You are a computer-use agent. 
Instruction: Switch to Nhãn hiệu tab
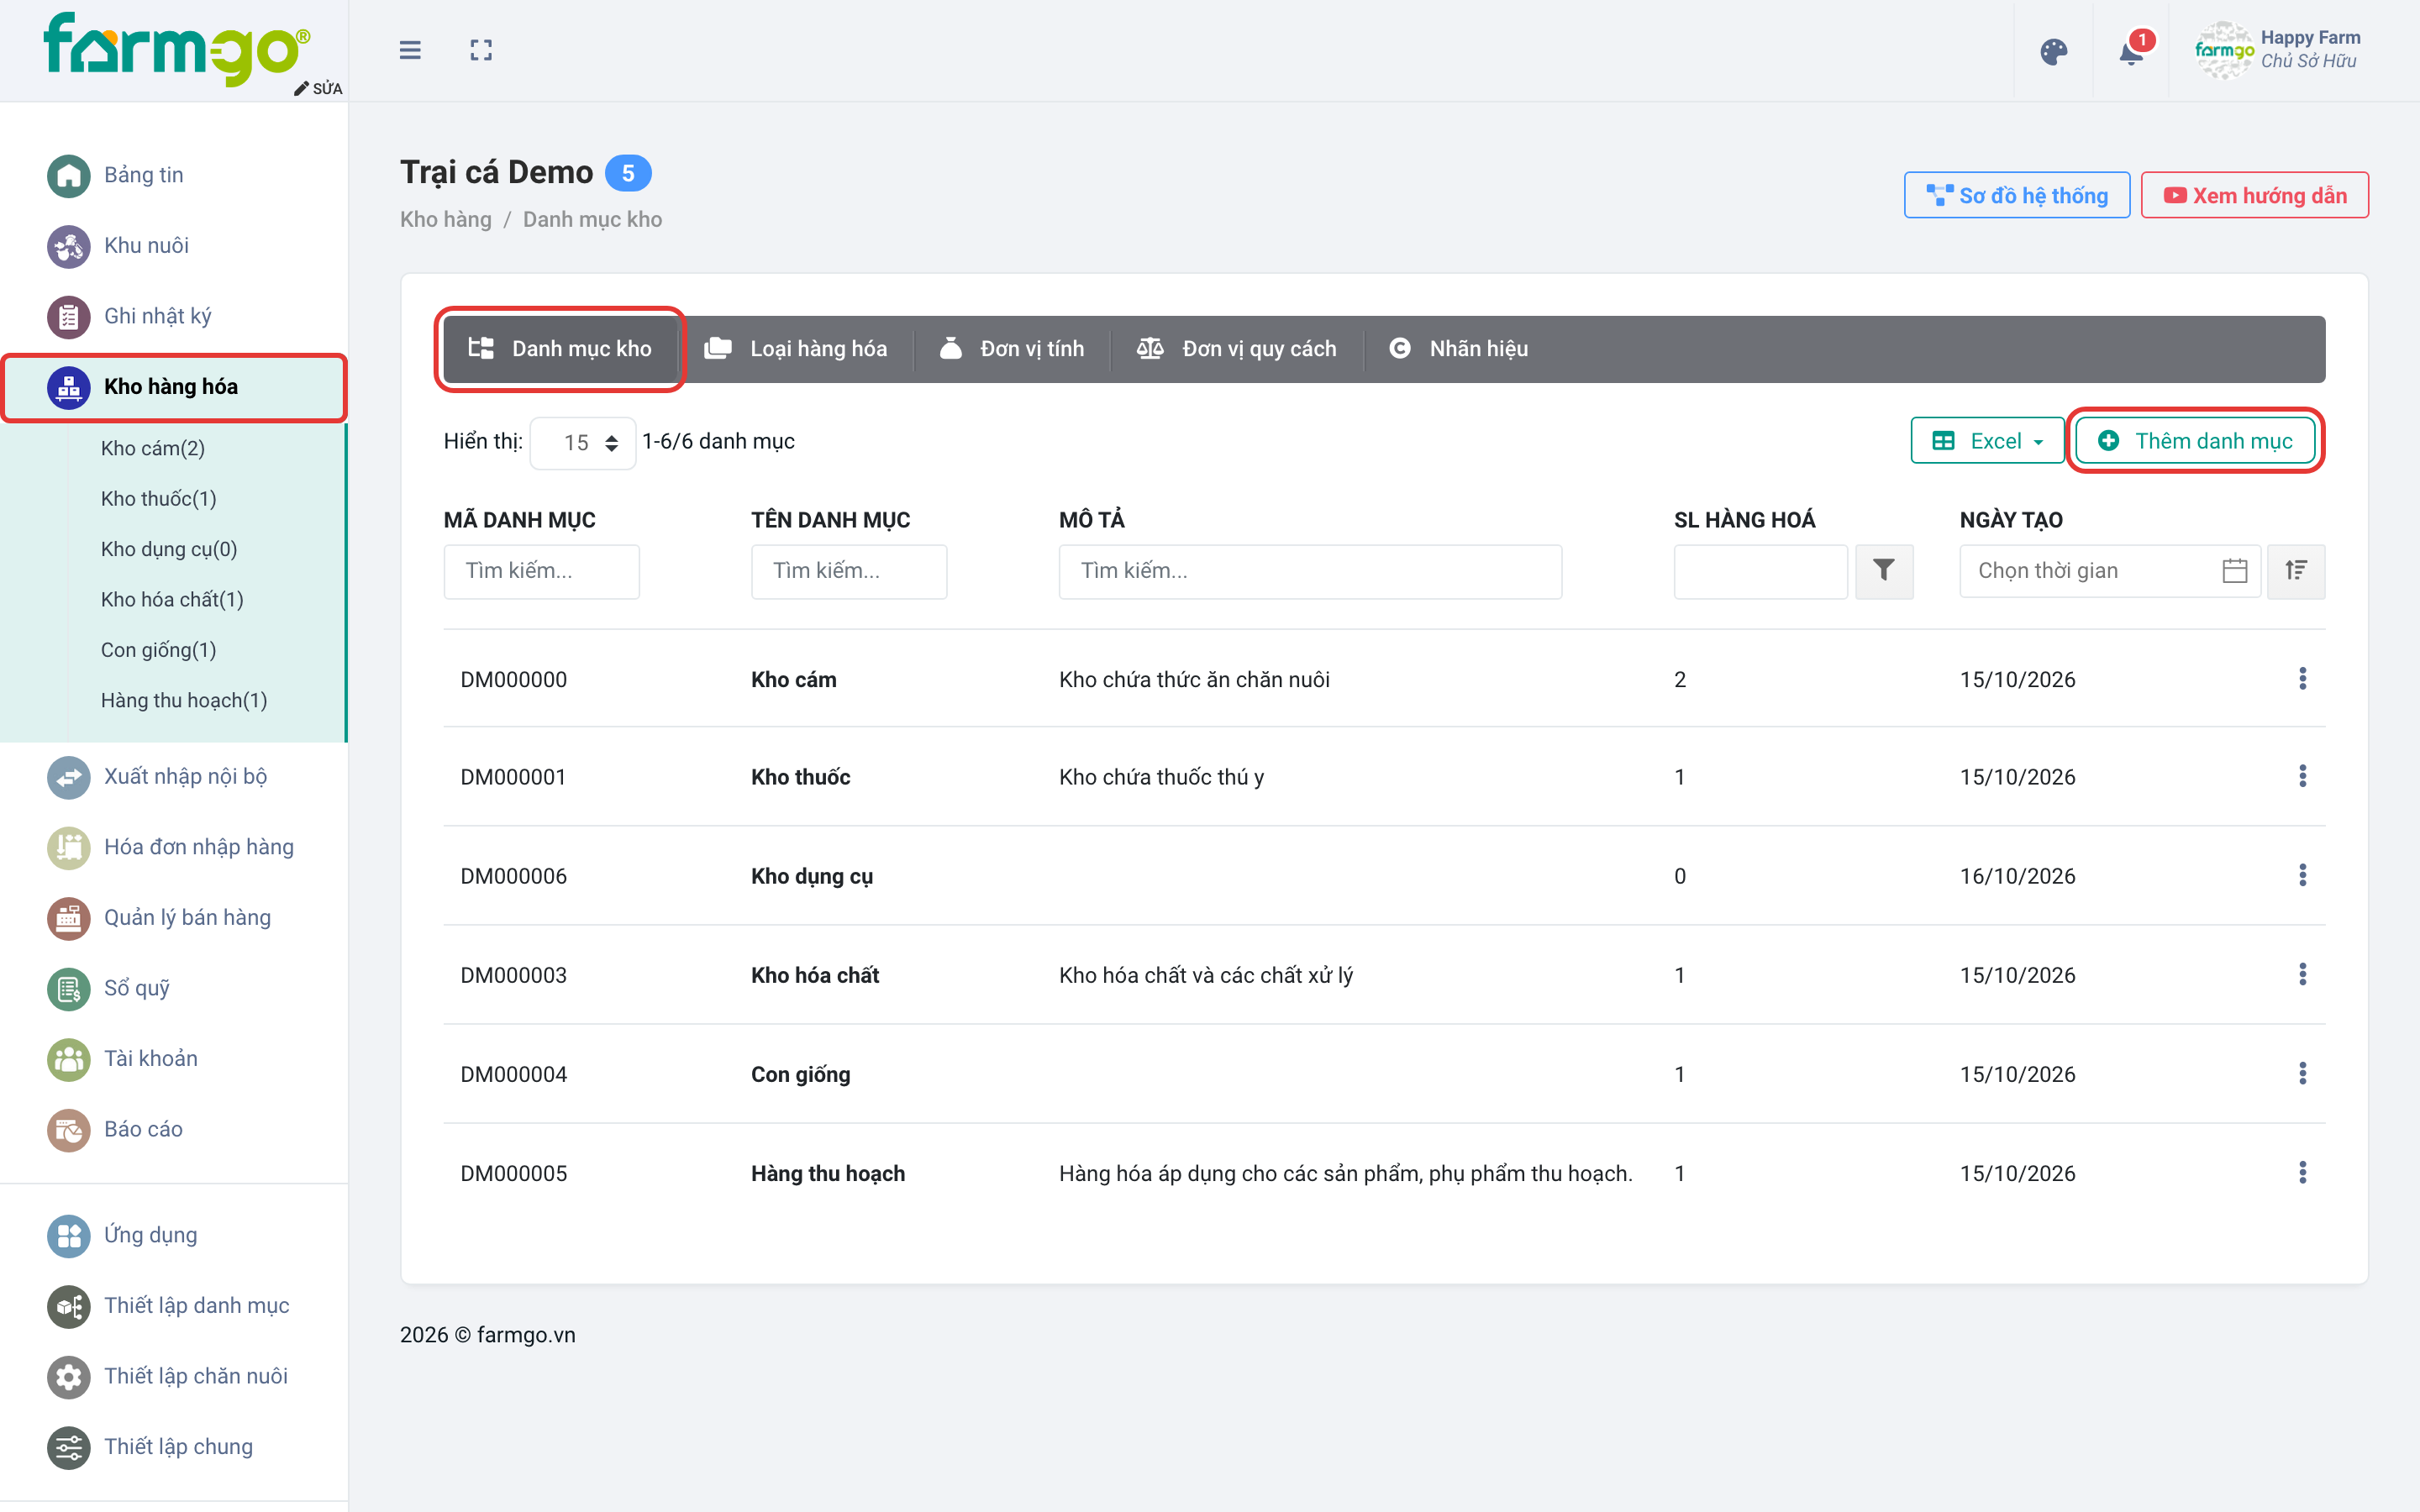[1459, 349]
